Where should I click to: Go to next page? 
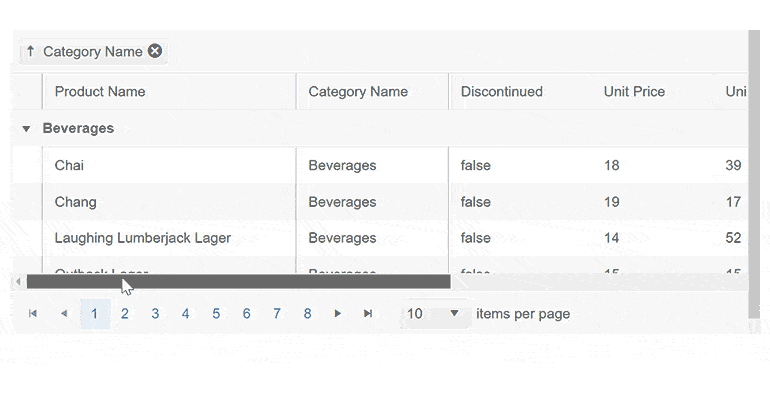337,313
